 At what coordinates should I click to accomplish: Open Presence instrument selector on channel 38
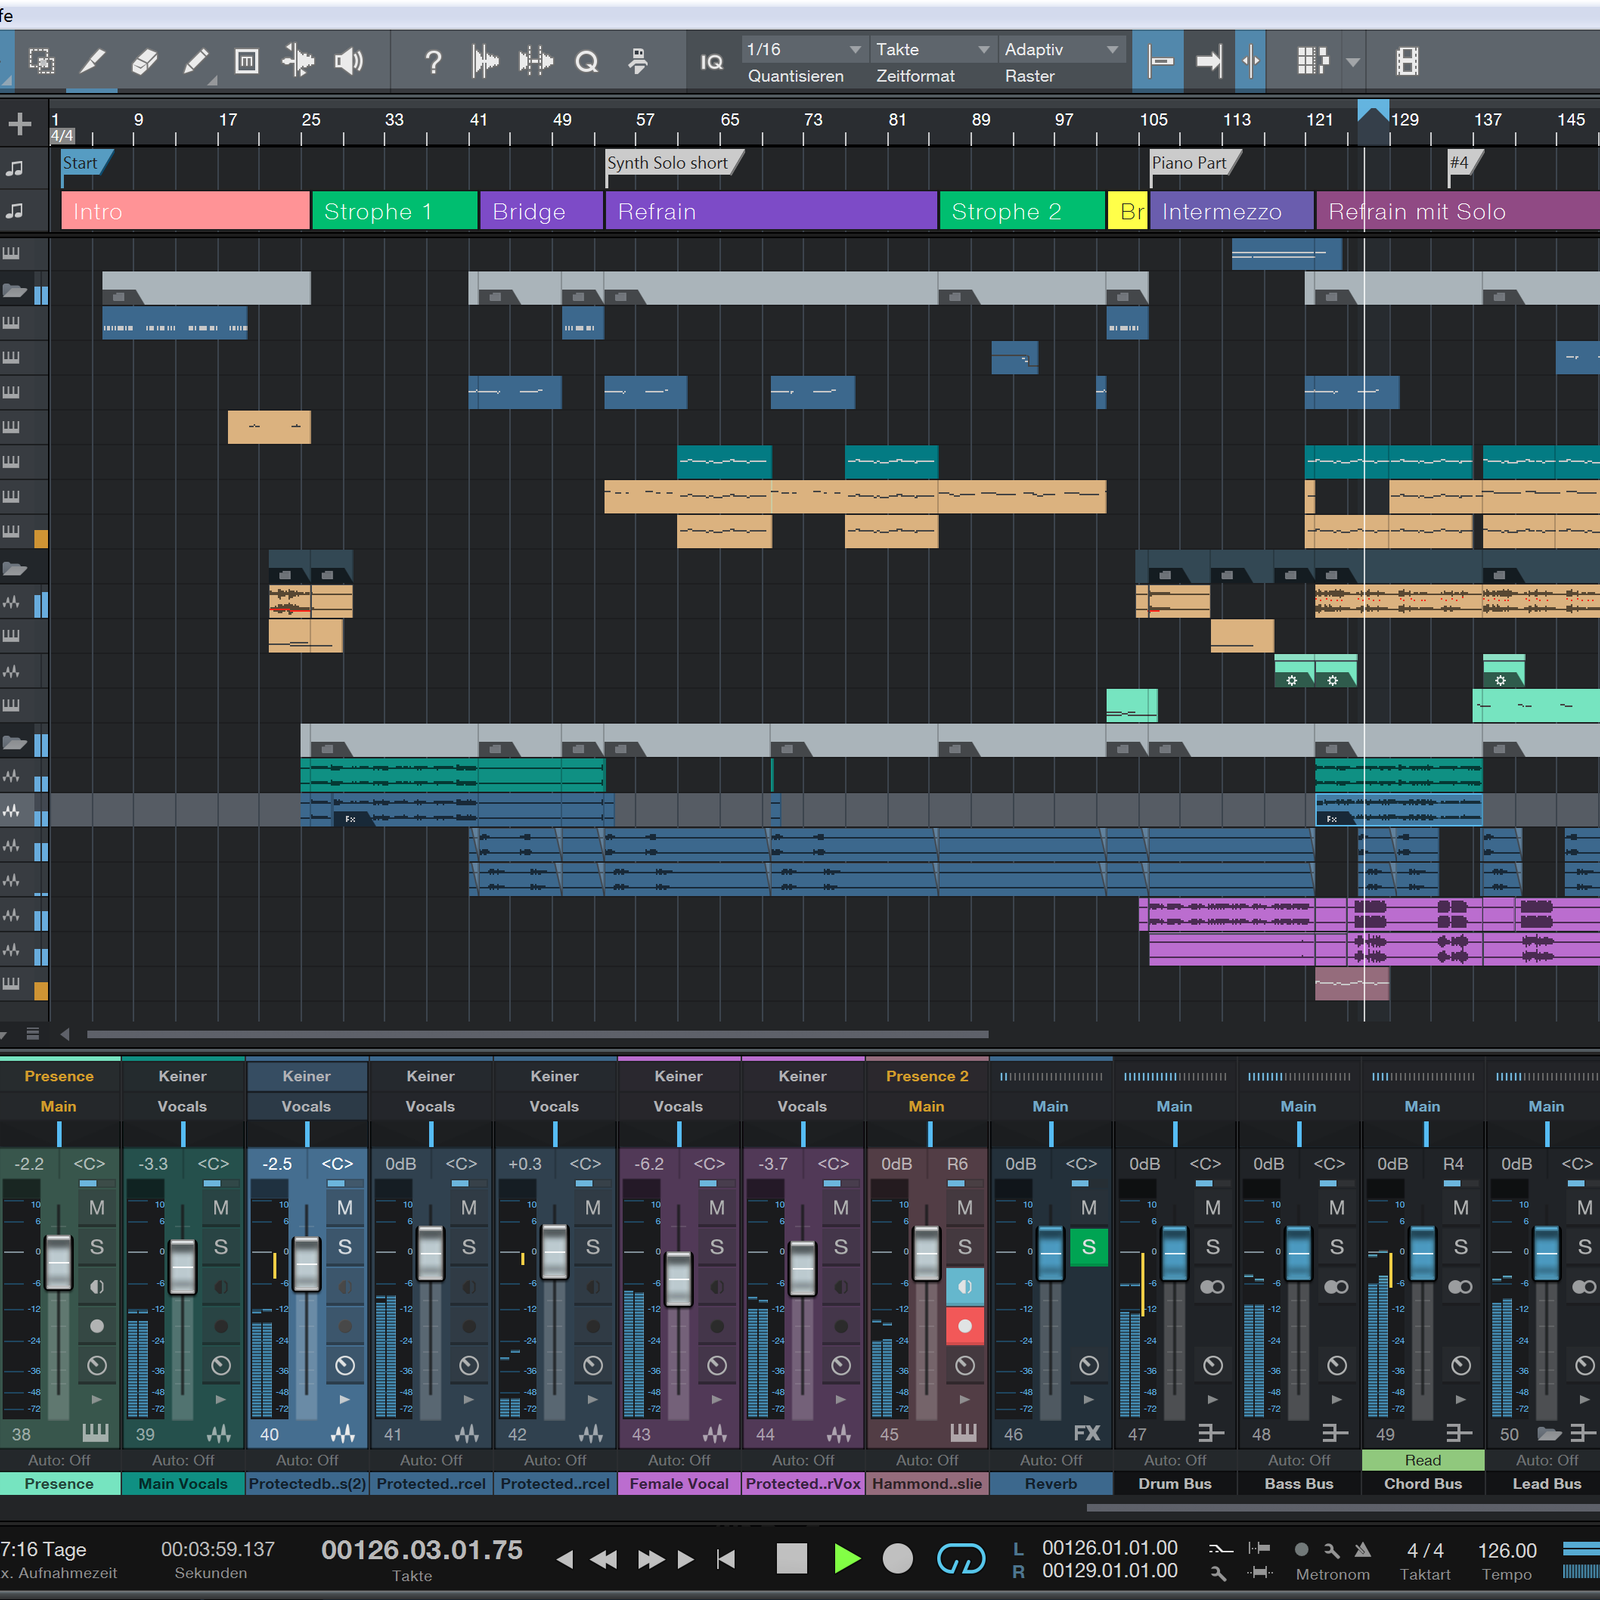(x=59, y=1076)
